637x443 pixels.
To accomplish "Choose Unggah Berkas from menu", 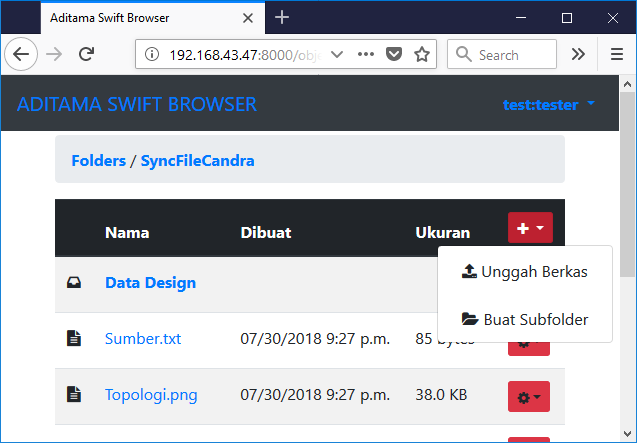I will [x=525, y=271].
